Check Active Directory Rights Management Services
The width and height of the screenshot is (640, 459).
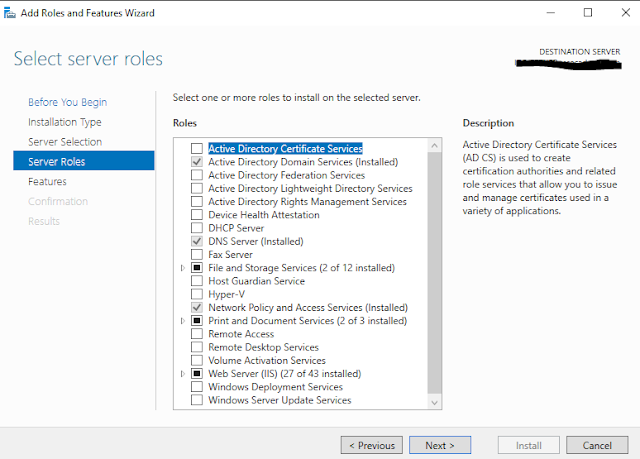(197, 202)
